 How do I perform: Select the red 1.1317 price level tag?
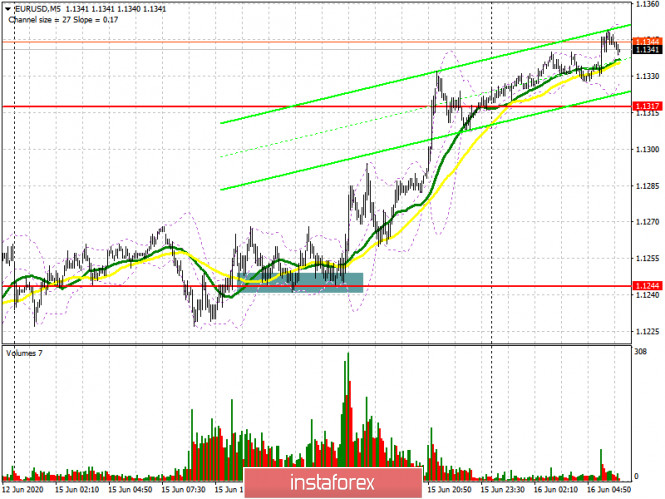[646, 106]
